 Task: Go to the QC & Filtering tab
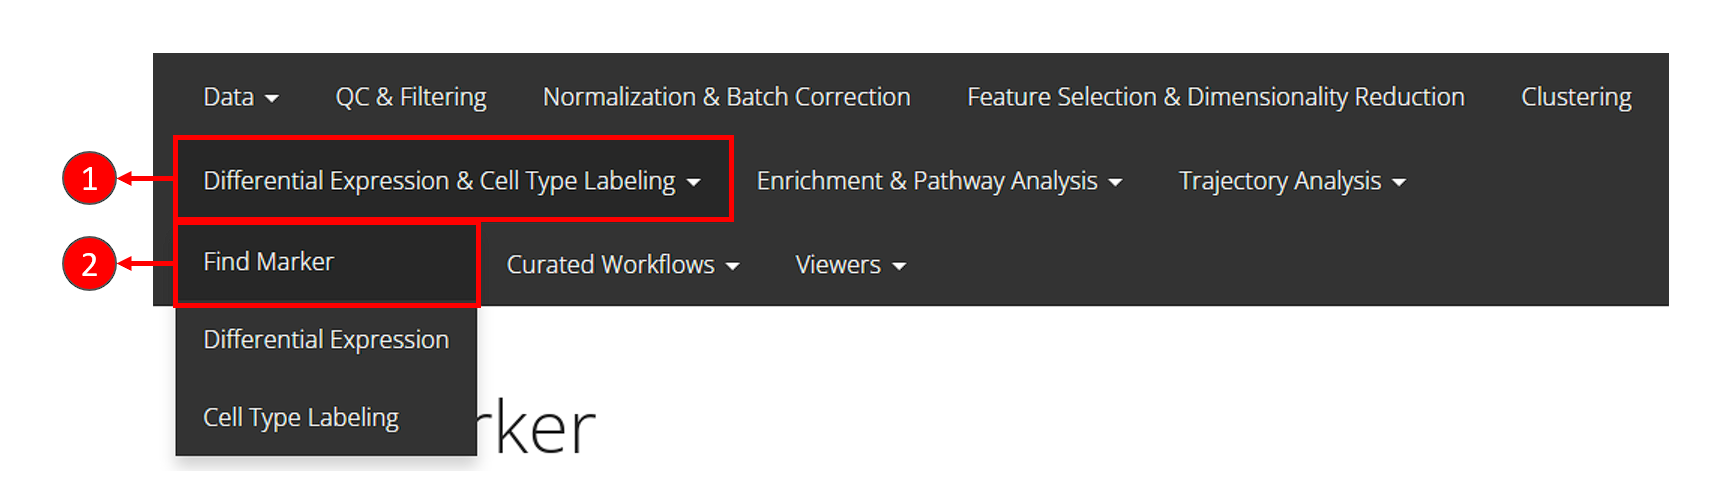[x=411, y=97]
